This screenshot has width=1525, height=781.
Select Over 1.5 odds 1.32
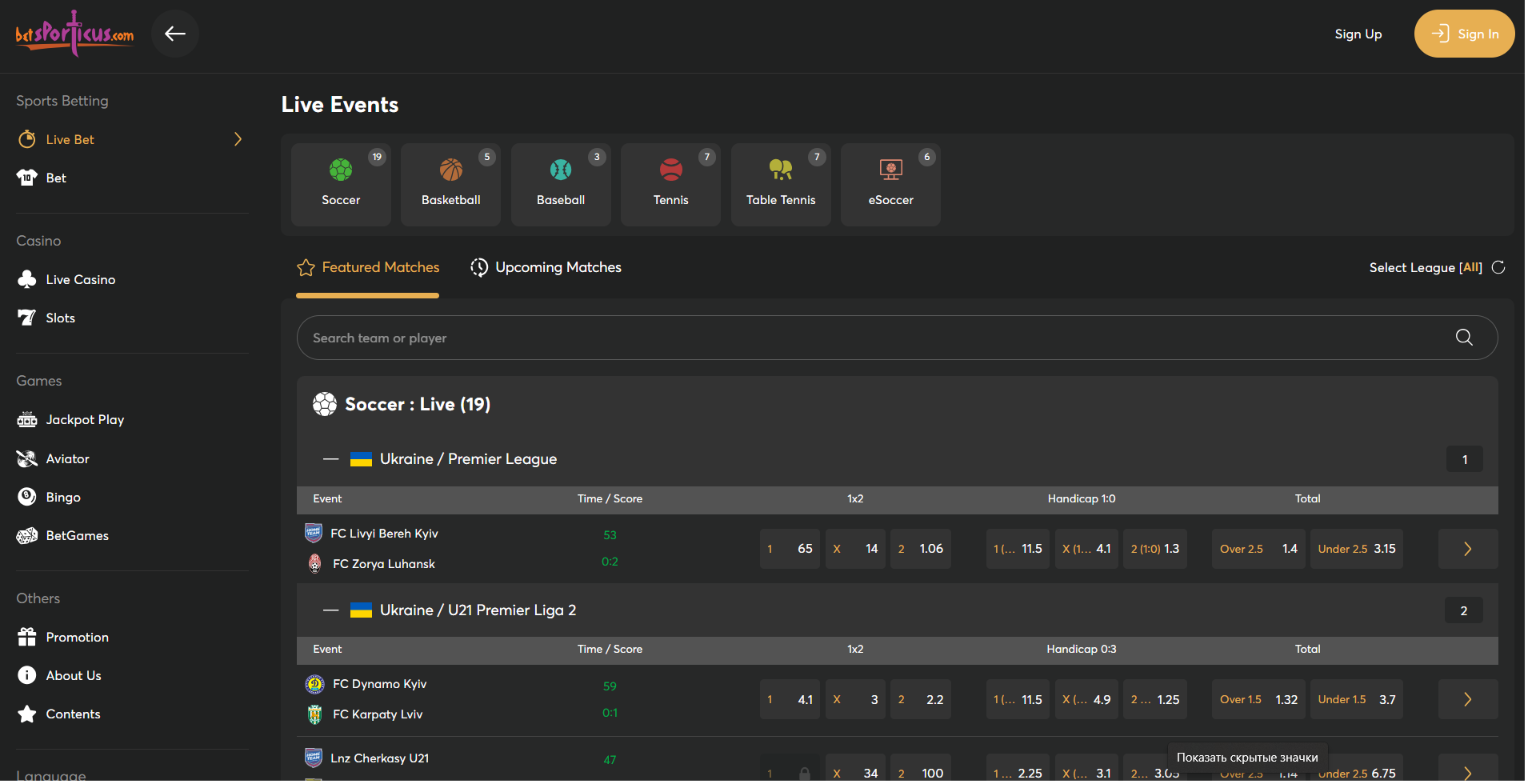1258,700
